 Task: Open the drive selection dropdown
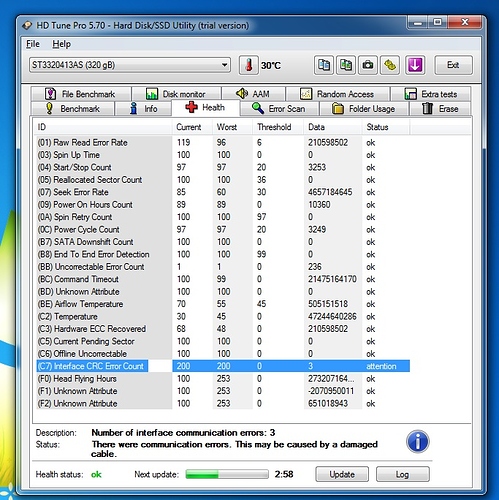pos(130,65)
